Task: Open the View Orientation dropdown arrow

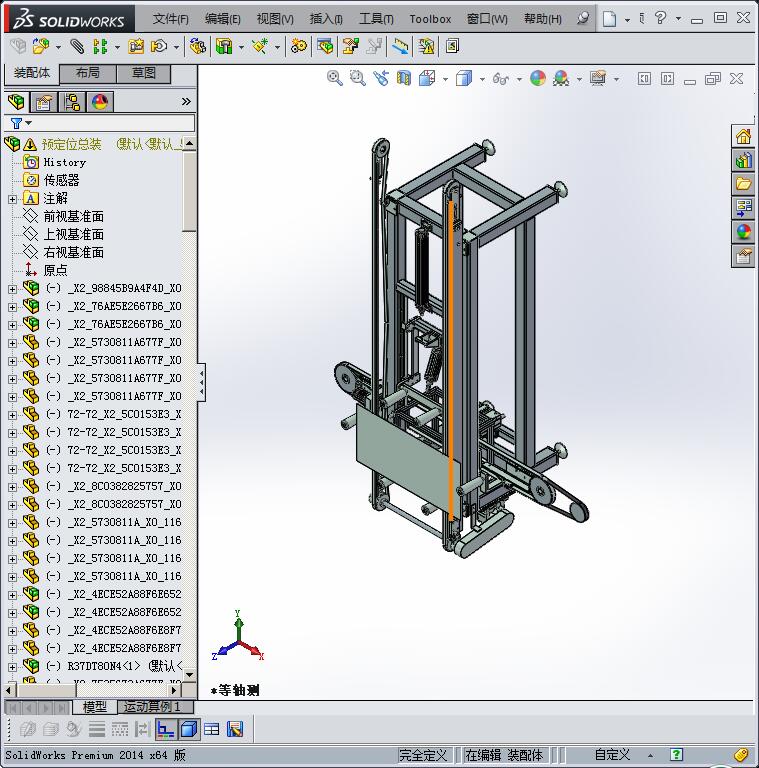Action: click(445, 79)
